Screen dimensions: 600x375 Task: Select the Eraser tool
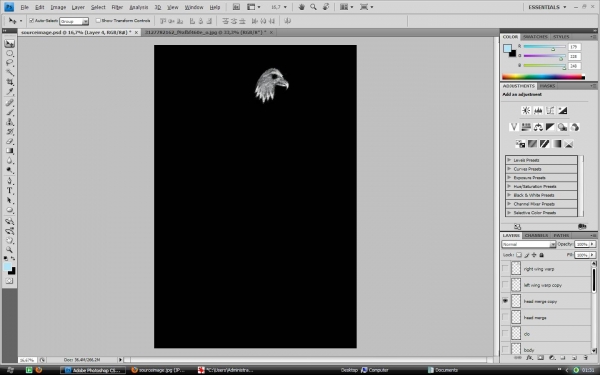[10, 141]
